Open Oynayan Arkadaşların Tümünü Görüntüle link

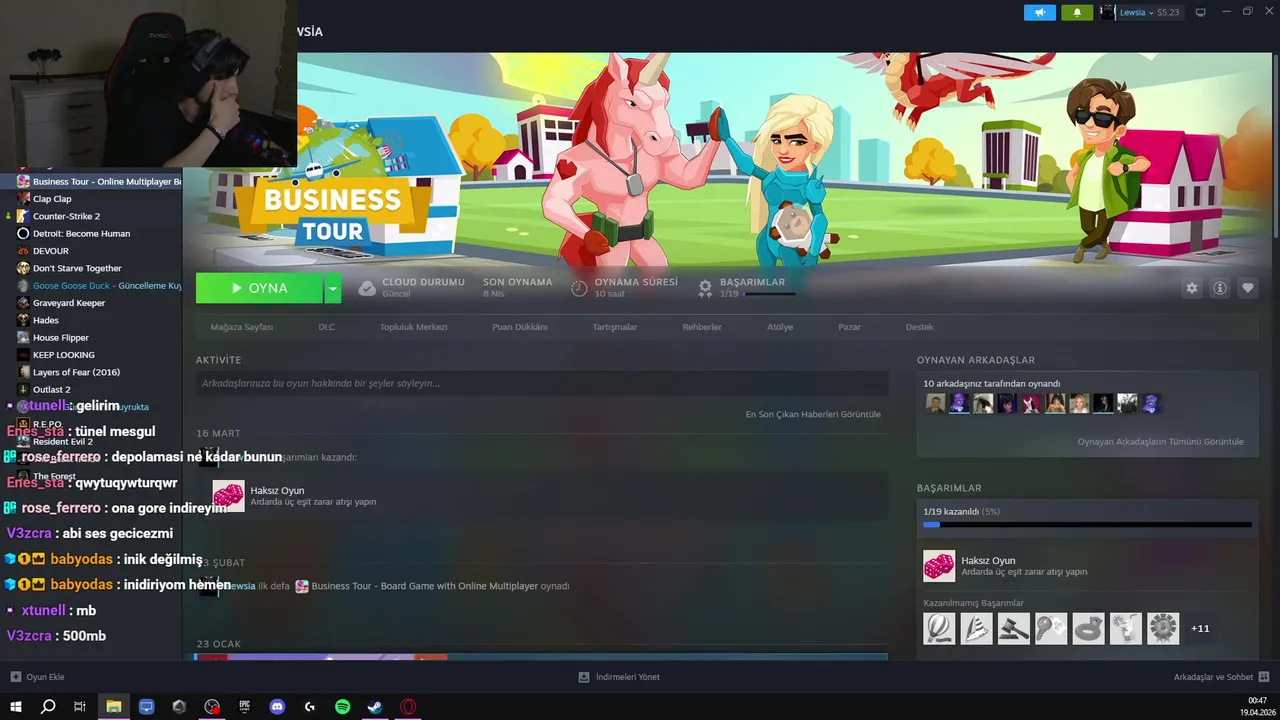(x=1161, y=442)
